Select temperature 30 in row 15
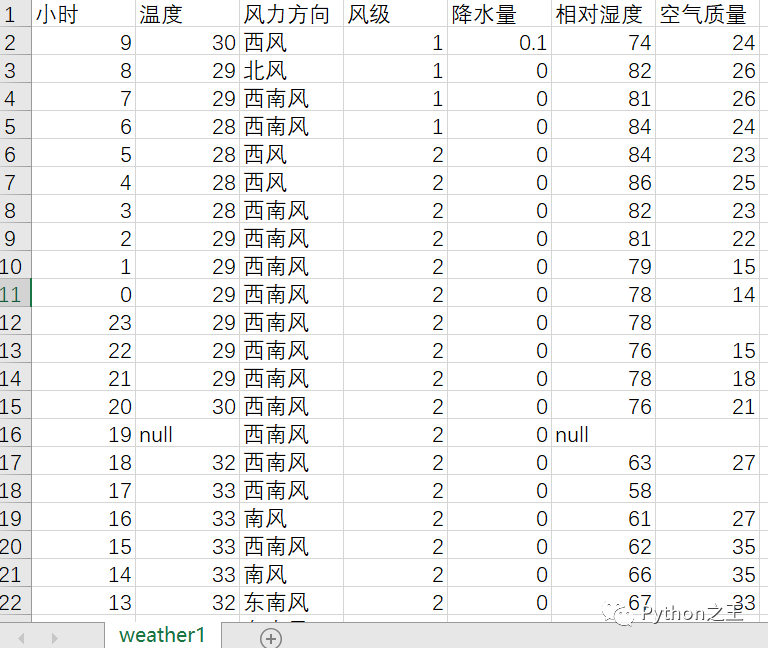The height and width of the screenshot is (648, 768). point(188,407)
